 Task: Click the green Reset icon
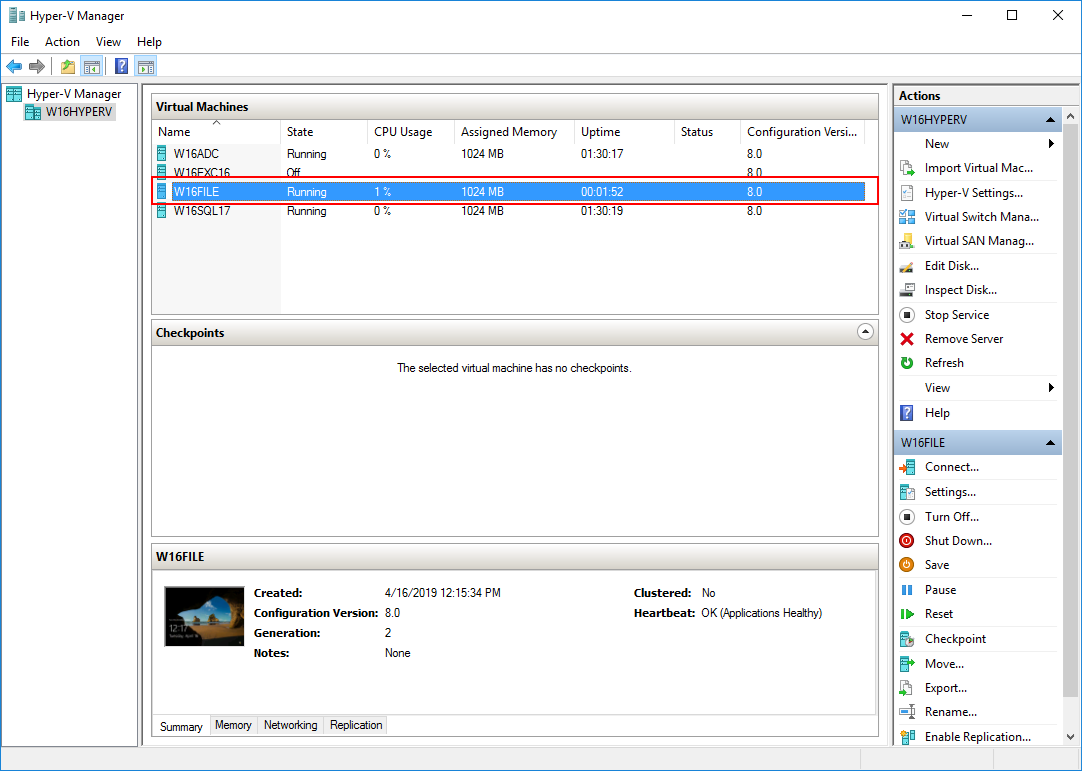[907, 614]
